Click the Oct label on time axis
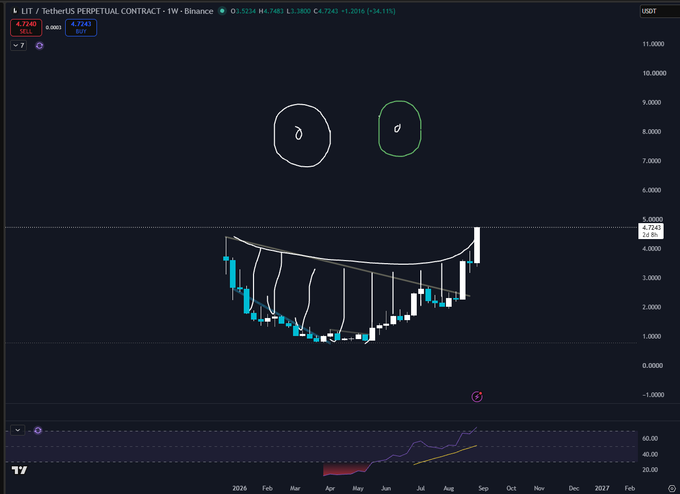Image resolution: width=680 pixels, height=494 pixels. click(511, 488)
